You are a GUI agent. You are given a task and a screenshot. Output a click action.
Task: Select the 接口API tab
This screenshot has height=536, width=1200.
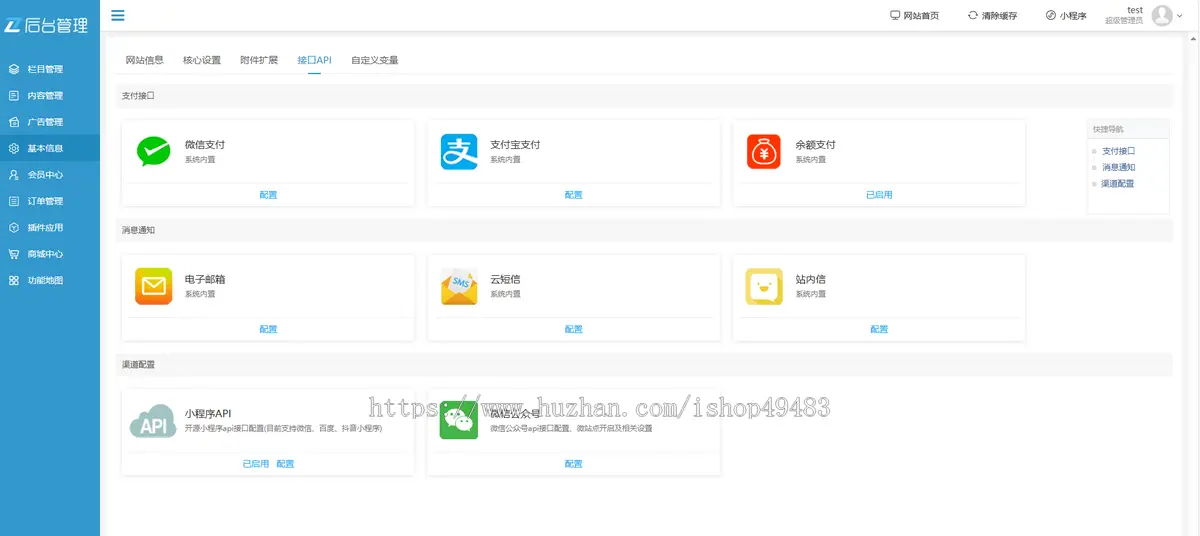[x=314, y=60]
